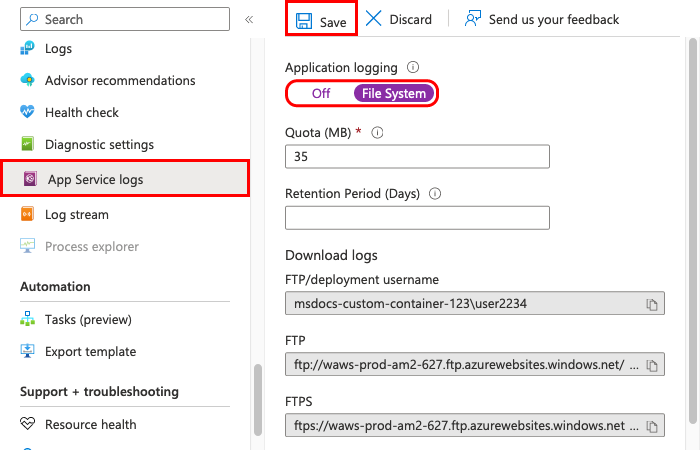Viewport: 700px width, 450px height.
Task: Open Diagnostic settings page
Action: pyautogui.click(x=99, y=144)
